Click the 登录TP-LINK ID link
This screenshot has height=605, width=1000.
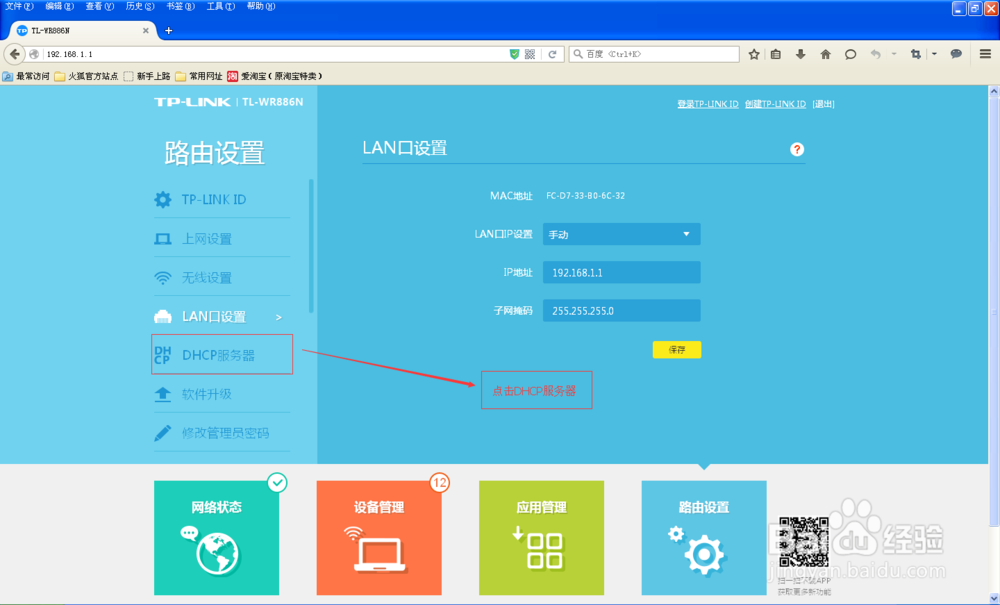tap(707, 104)
